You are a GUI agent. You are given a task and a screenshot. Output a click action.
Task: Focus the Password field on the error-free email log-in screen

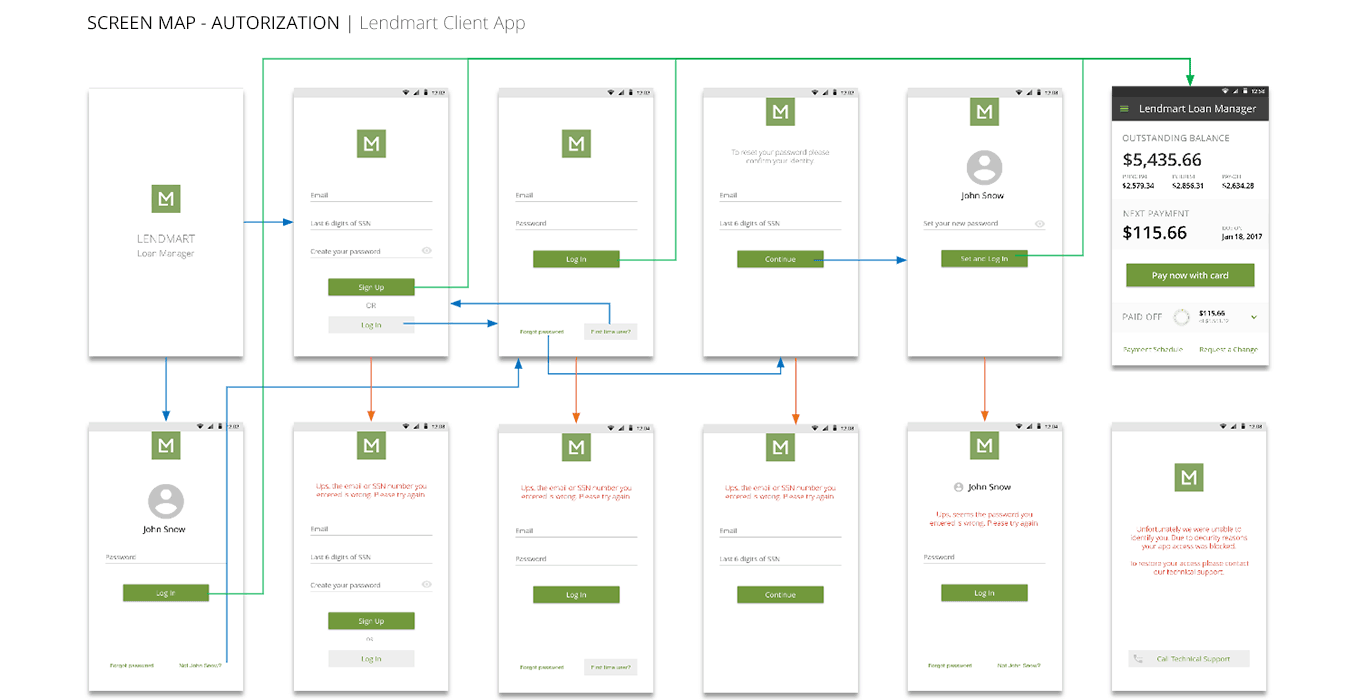pyautogui.click(x=576, y=224)
